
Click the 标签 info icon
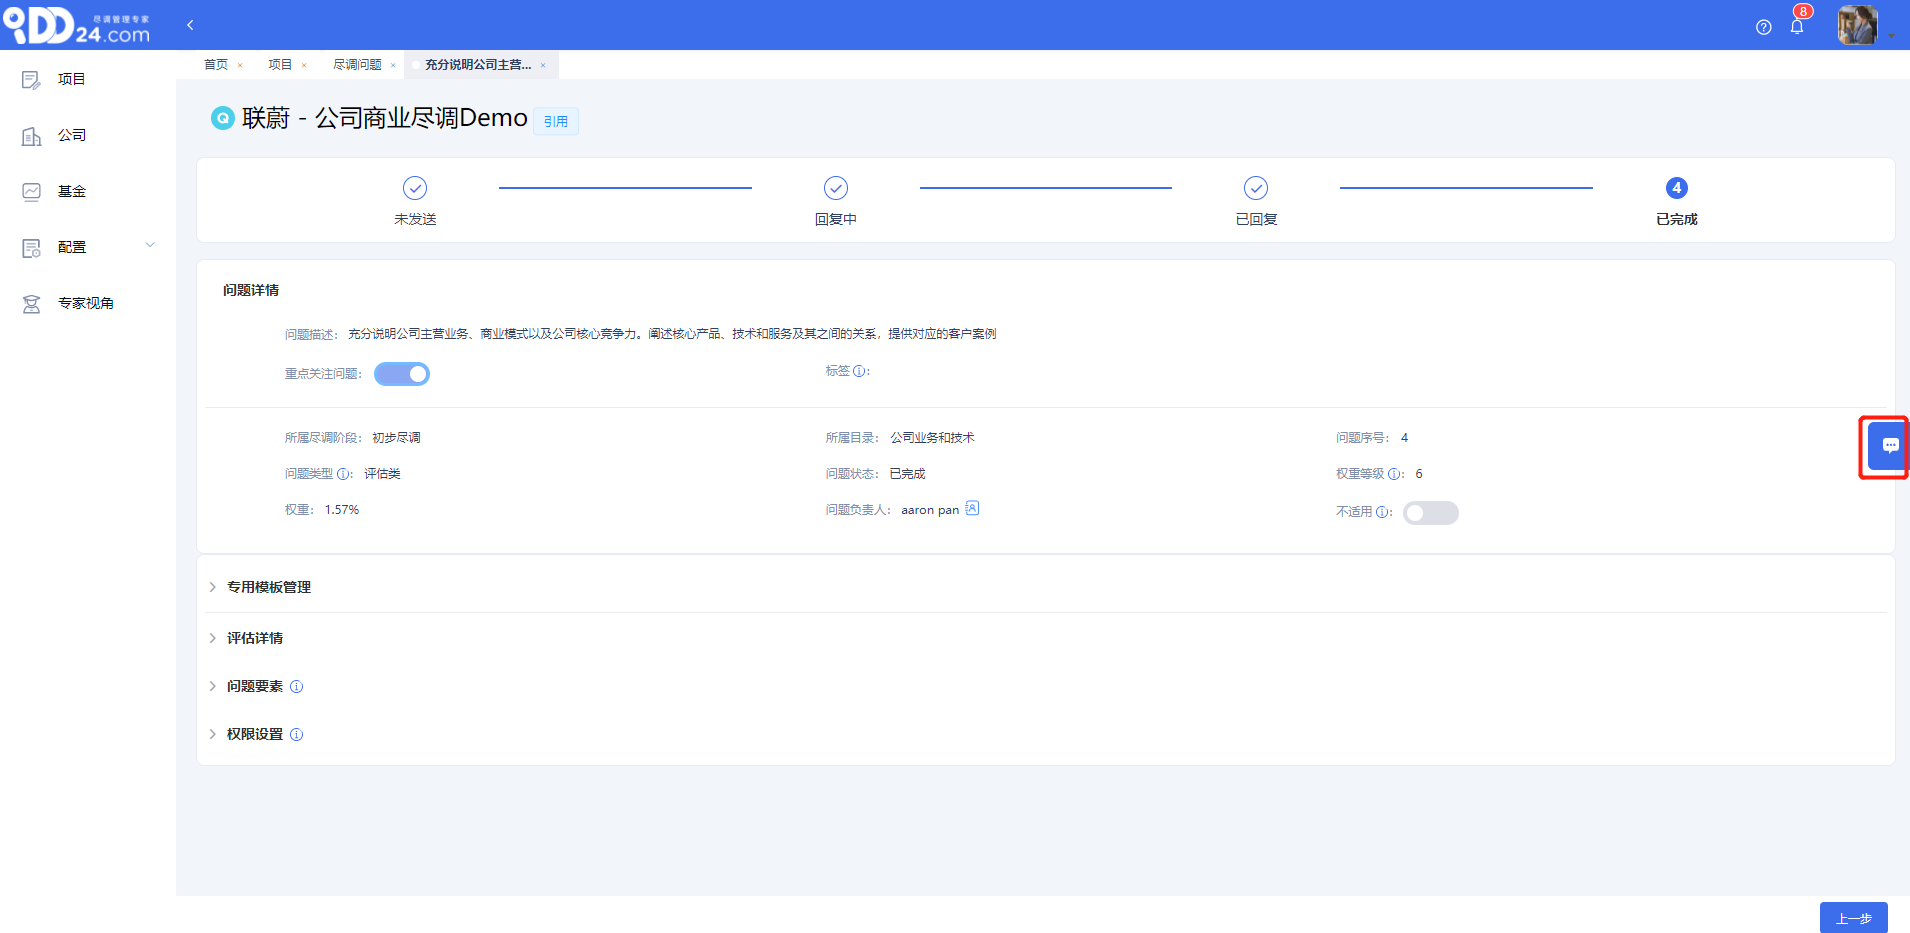click(858, 371)
